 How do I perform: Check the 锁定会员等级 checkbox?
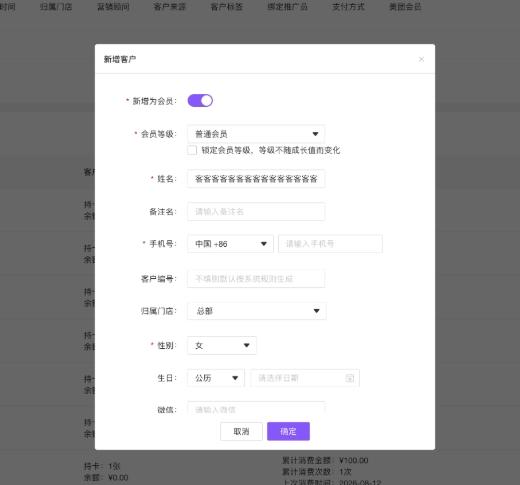[192, 150]
